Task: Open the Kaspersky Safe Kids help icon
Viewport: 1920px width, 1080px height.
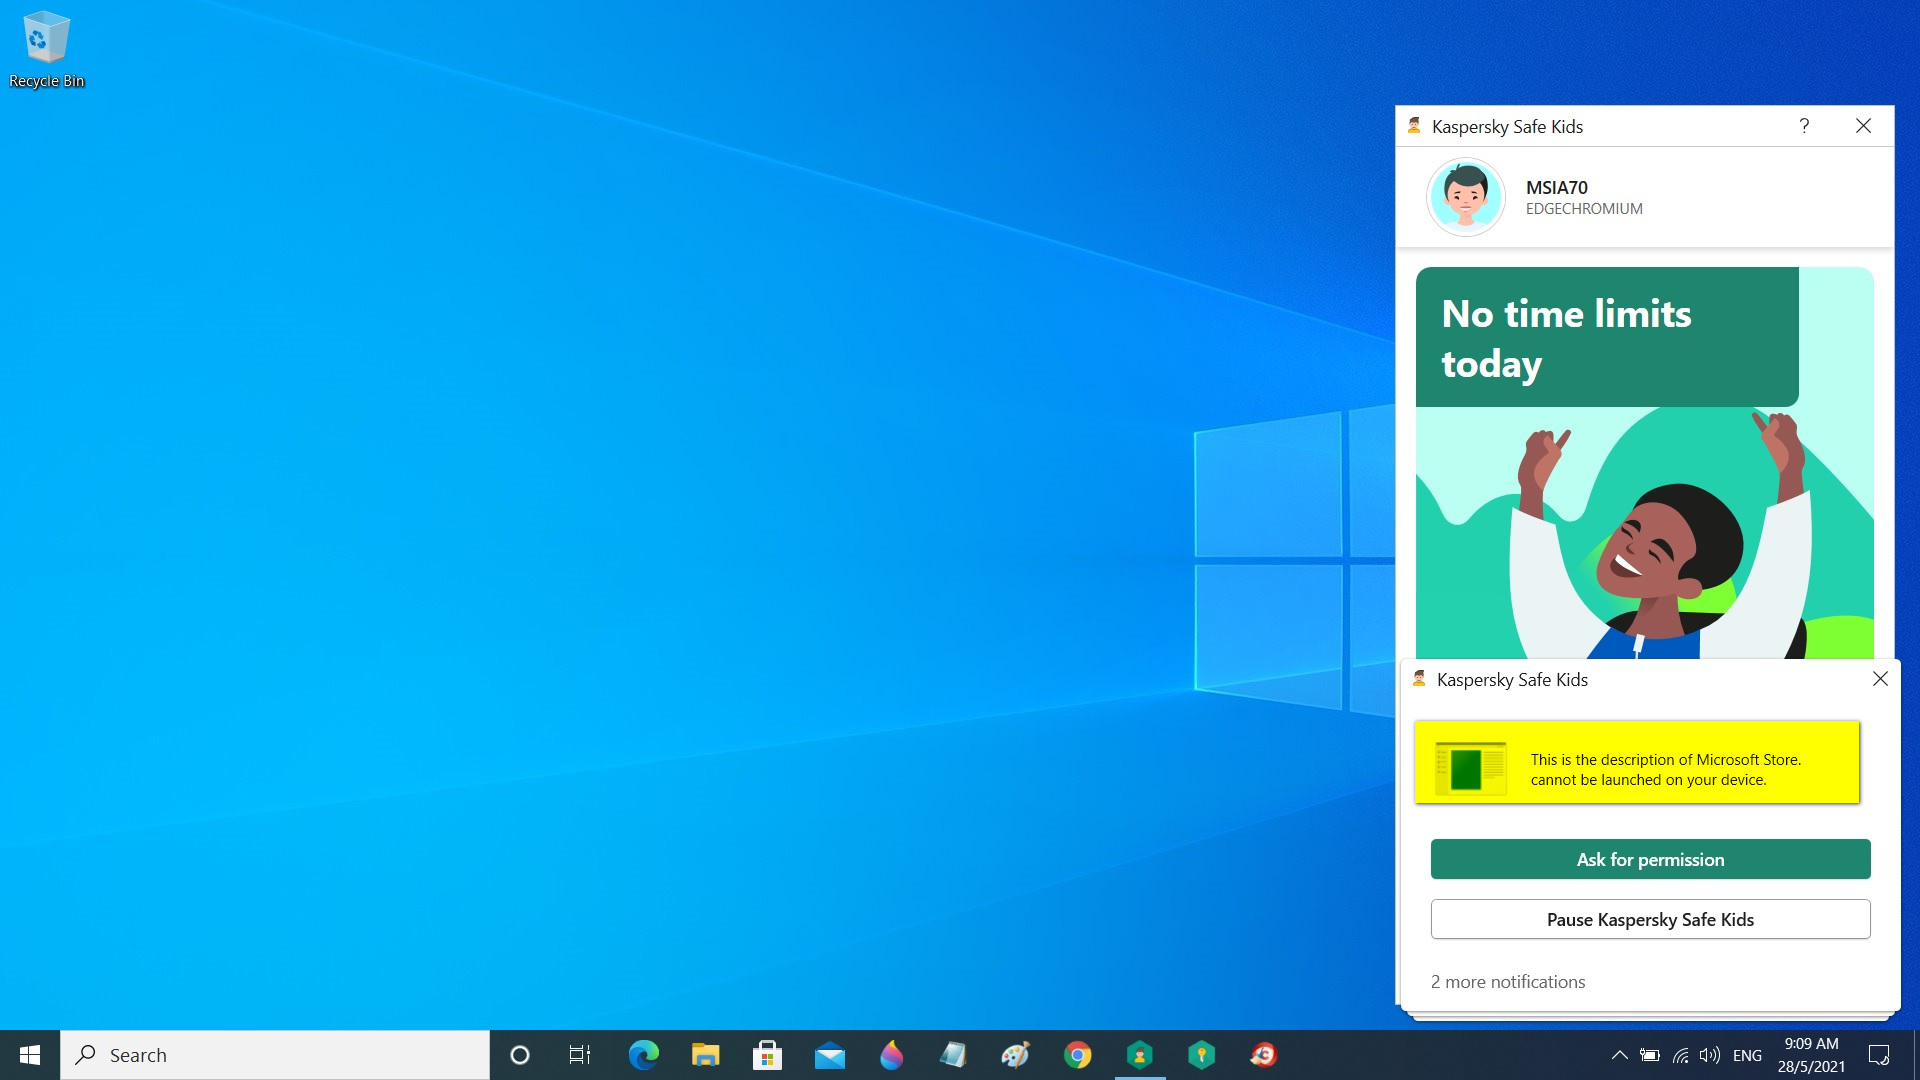Action: 1804,126
